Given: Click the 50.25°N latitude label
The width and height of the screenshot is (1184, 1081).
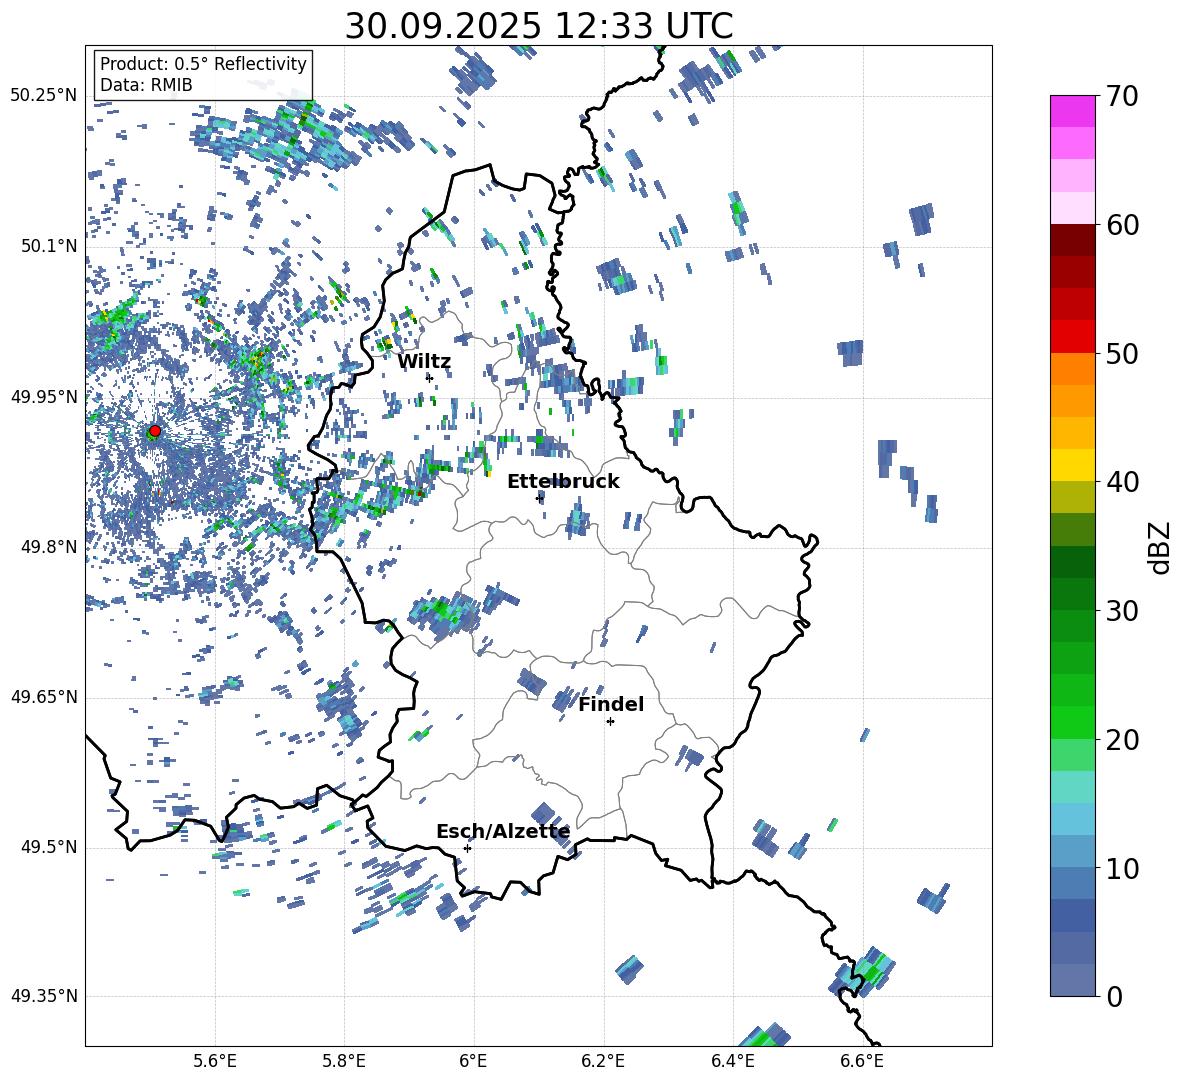Looking at the screenshot, I should [44, 96].
